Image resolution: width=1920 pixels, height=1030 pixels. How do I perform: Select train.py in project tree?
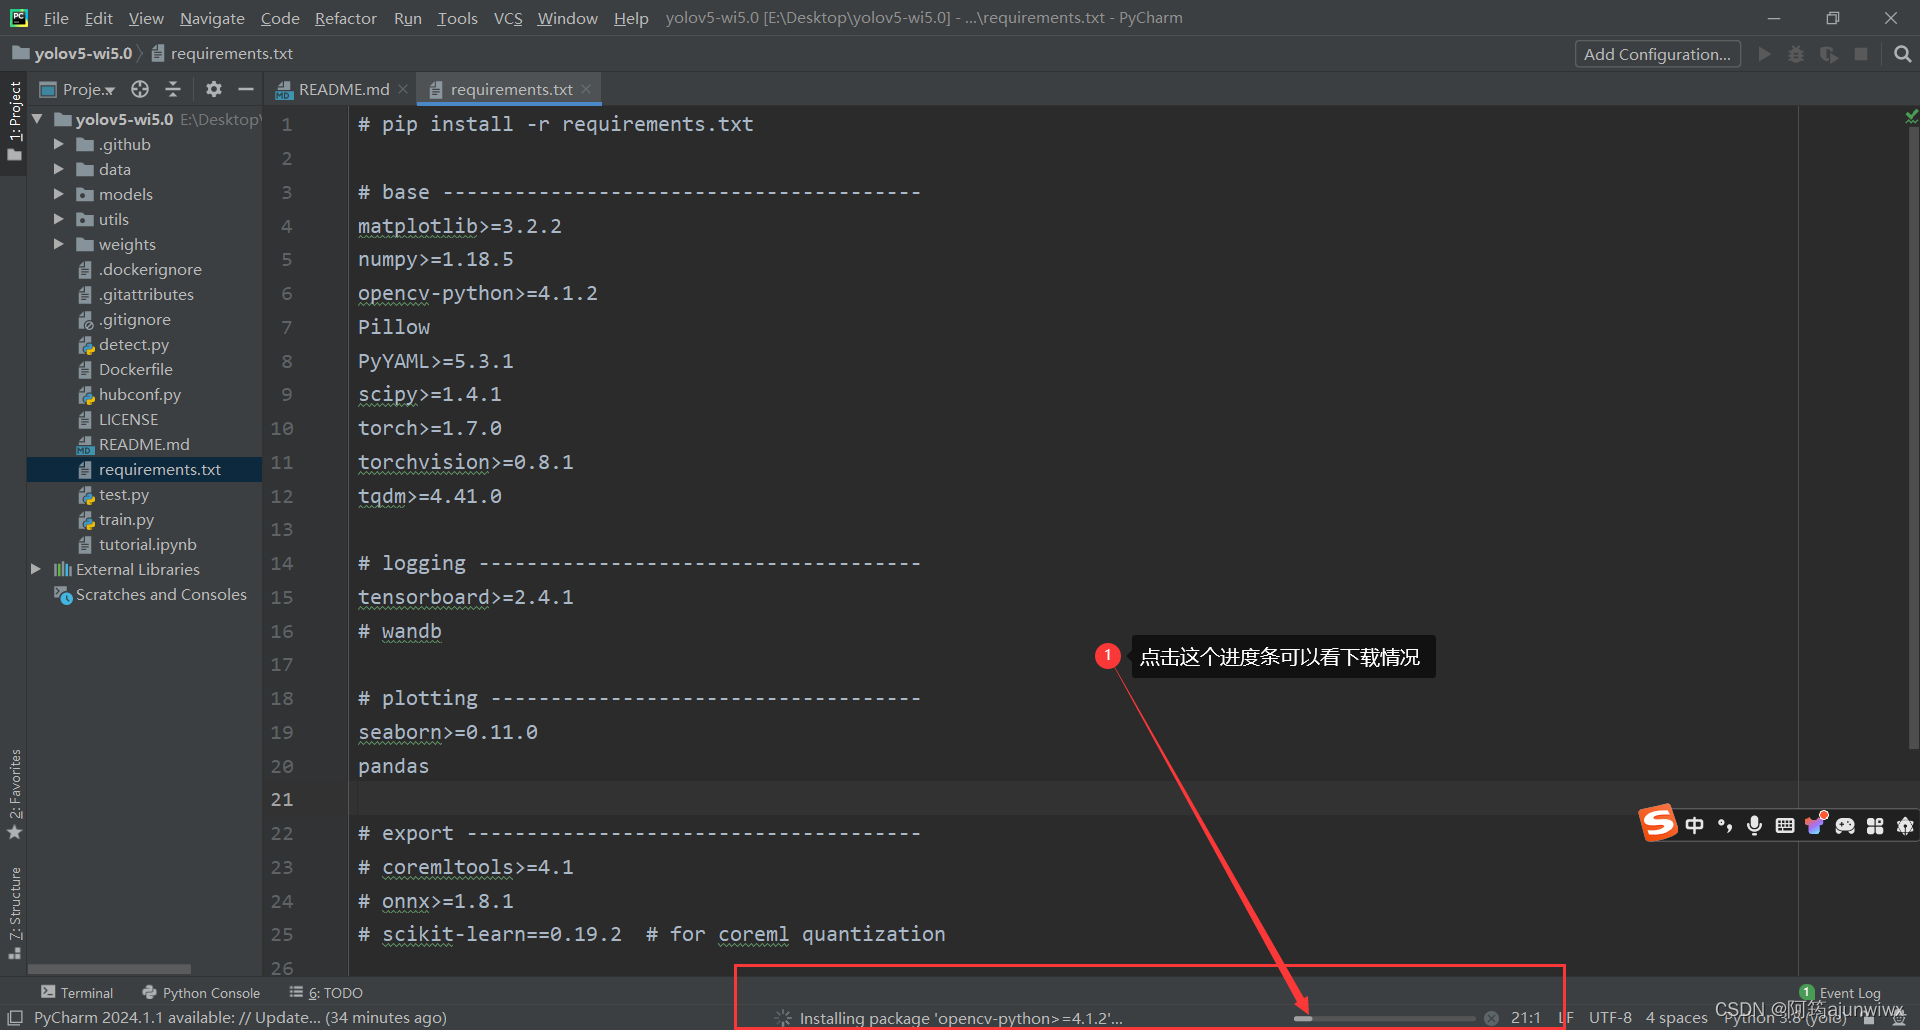tap(126, 519)
